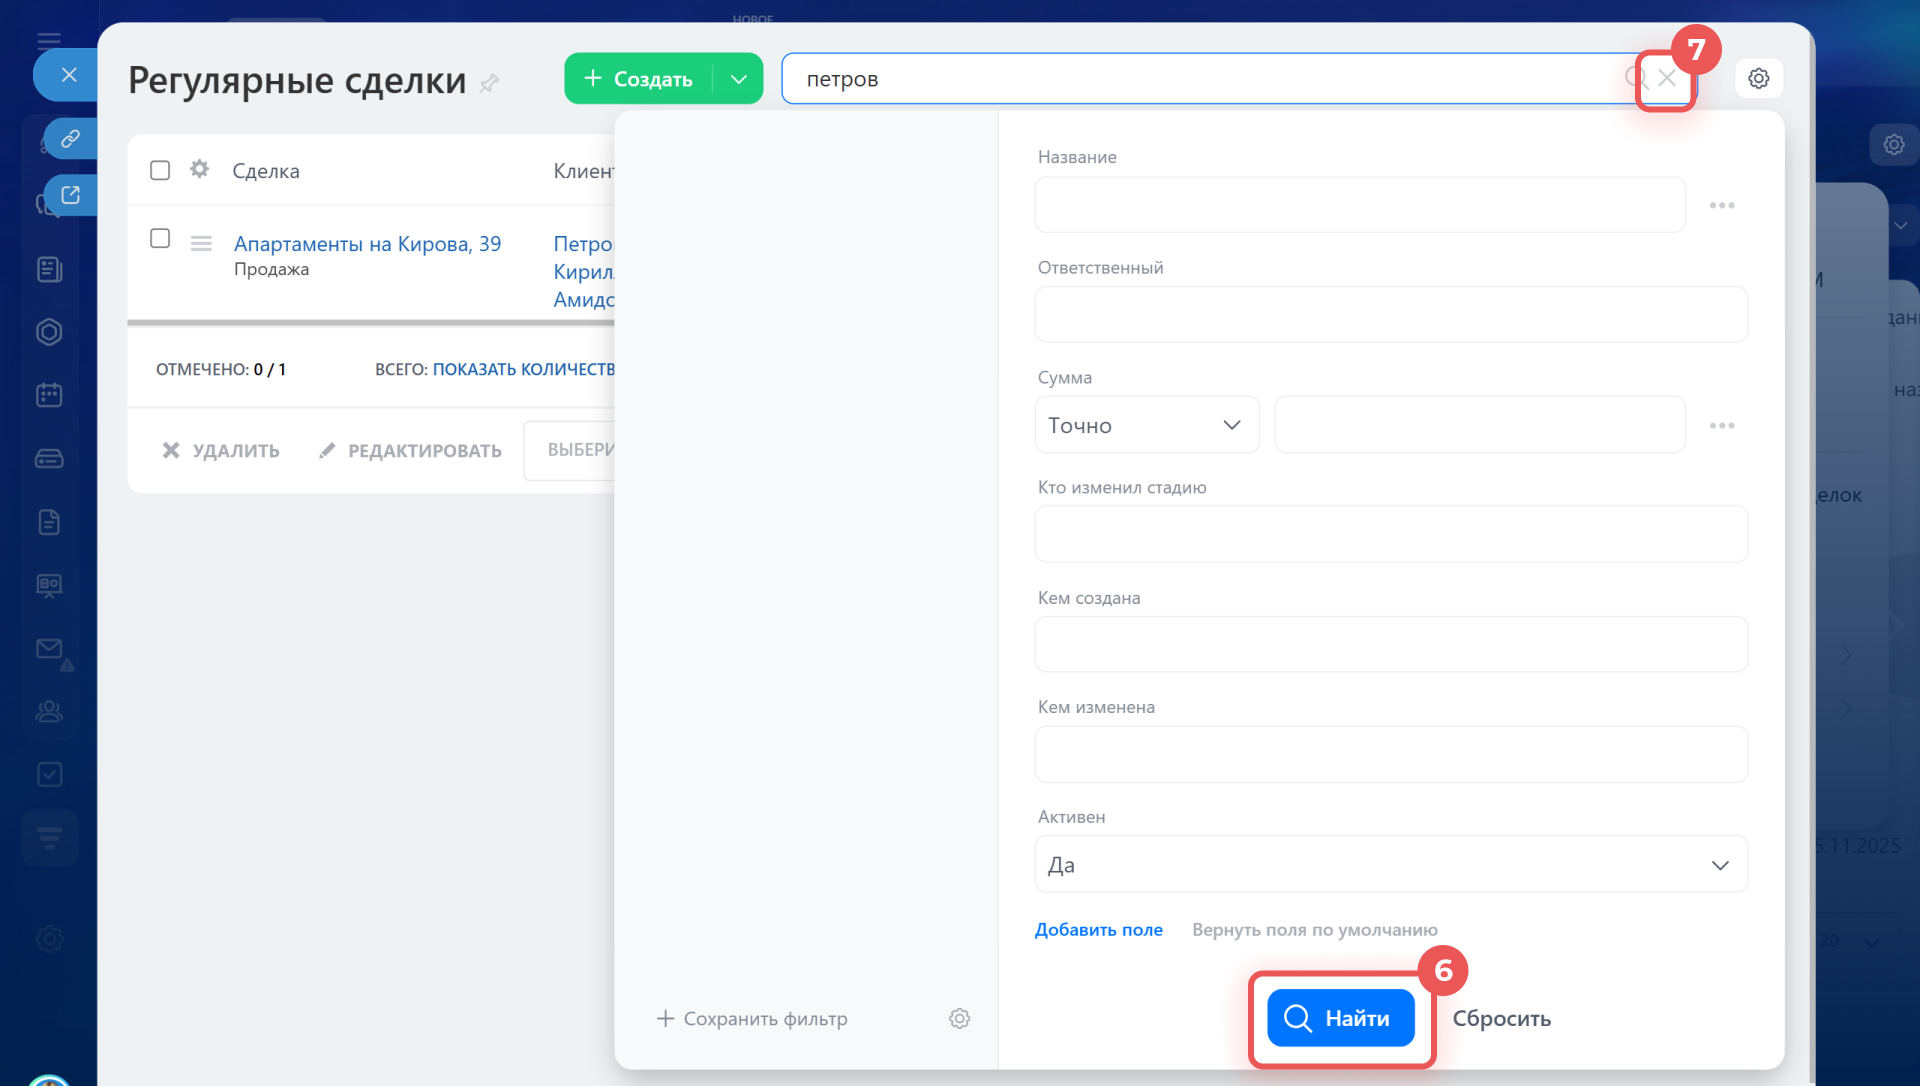Viewport: 1920px width, 1086px height.
Task: Open row menu for Апартаменты на Кирова deal
Action: (201, 243)
